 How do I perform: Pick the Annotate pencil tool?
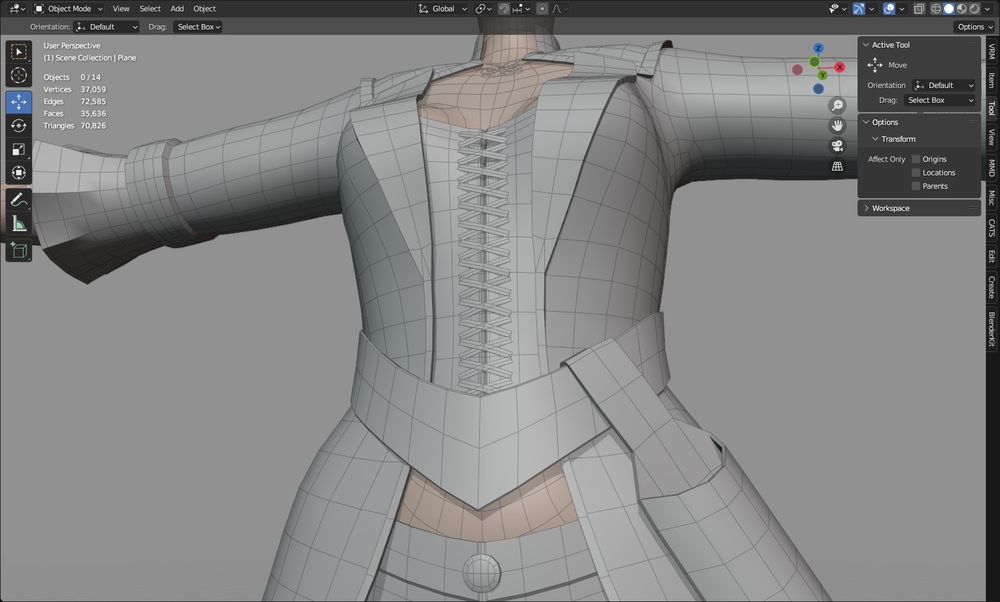(18, 200)
